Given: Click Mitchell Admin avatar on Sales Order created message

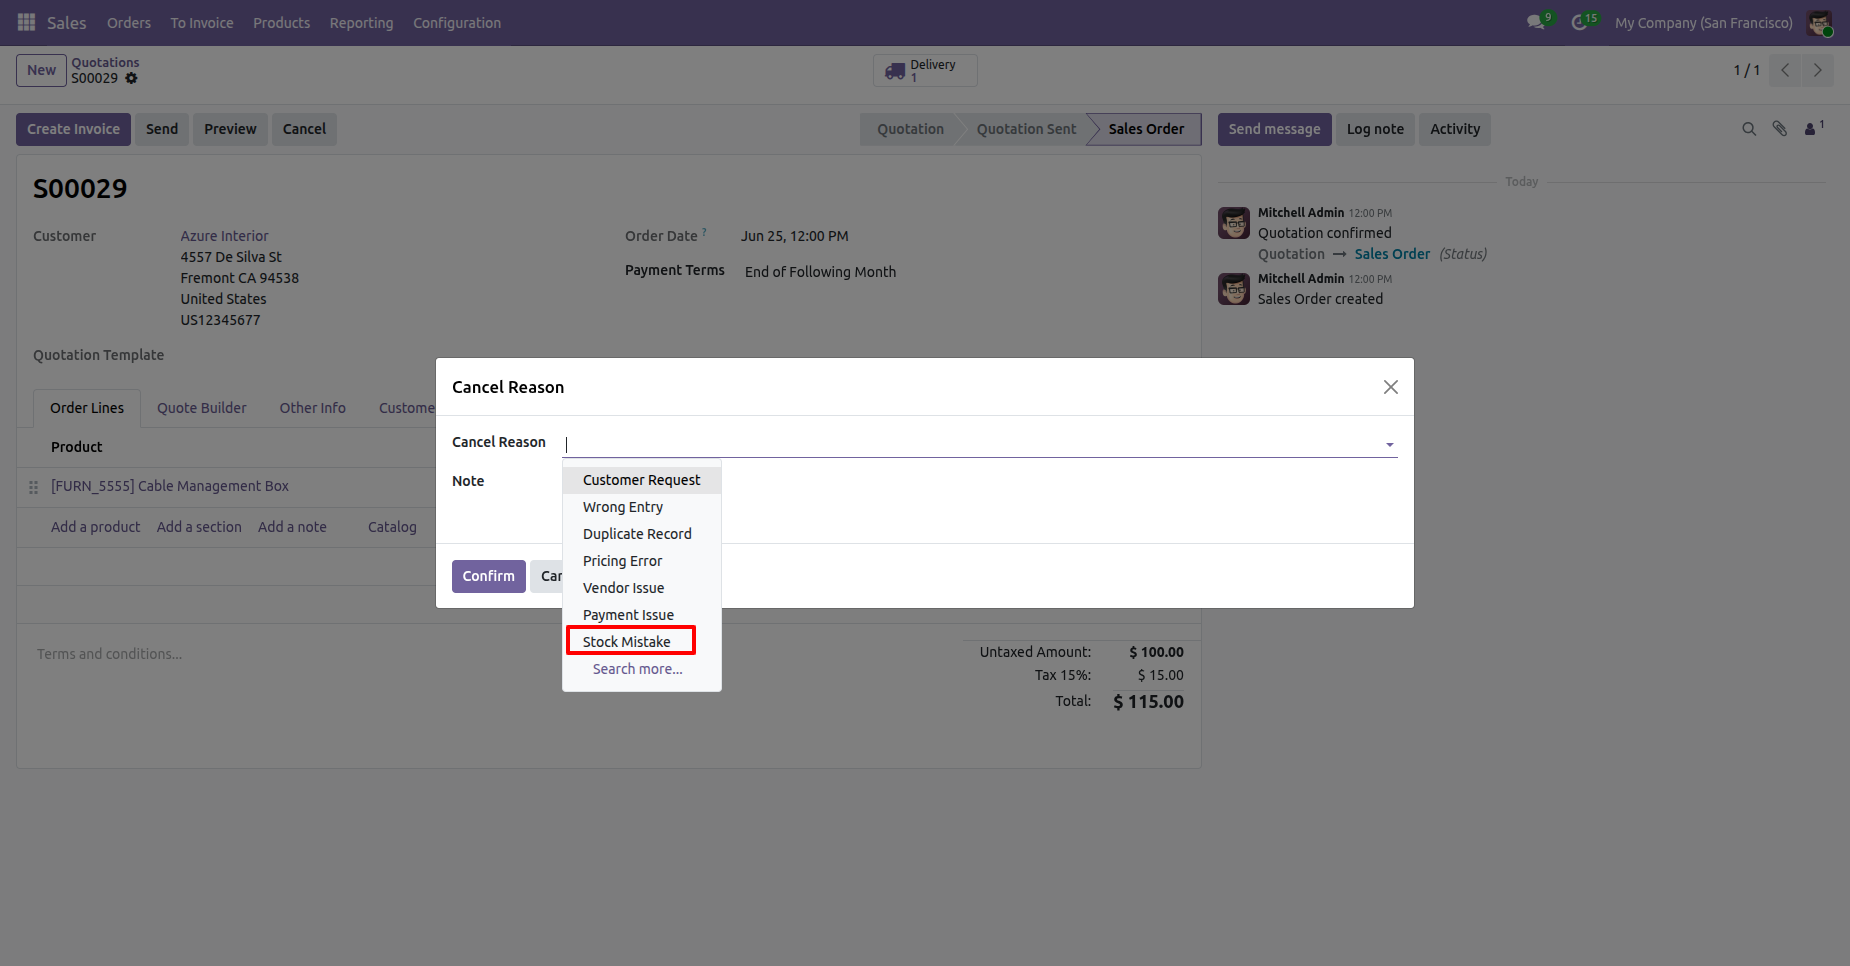Looking at the screenshot, I should (1234, 289).
